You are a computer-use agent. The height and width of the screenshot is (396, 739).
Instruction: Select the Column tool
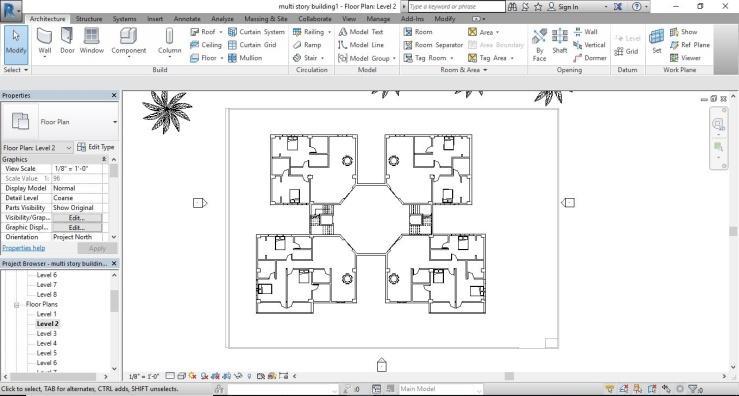coord(169,41)
